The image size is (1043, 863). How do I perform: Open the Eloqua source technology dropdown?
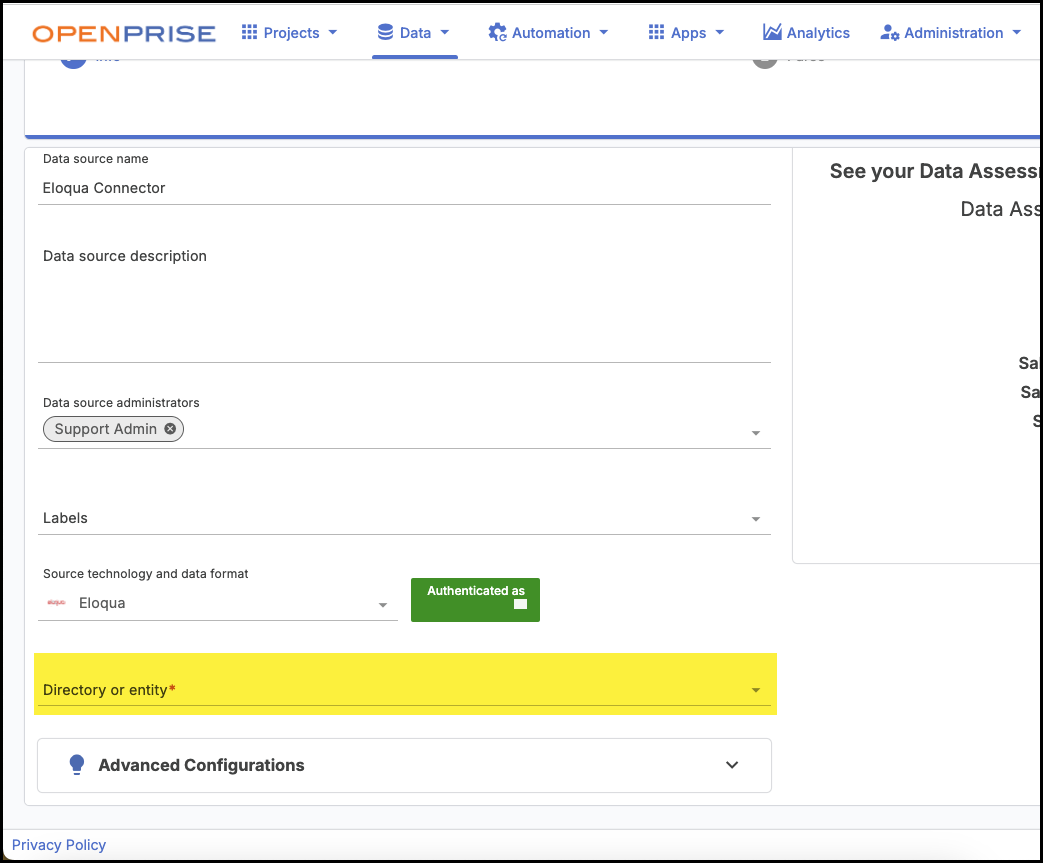218,603
